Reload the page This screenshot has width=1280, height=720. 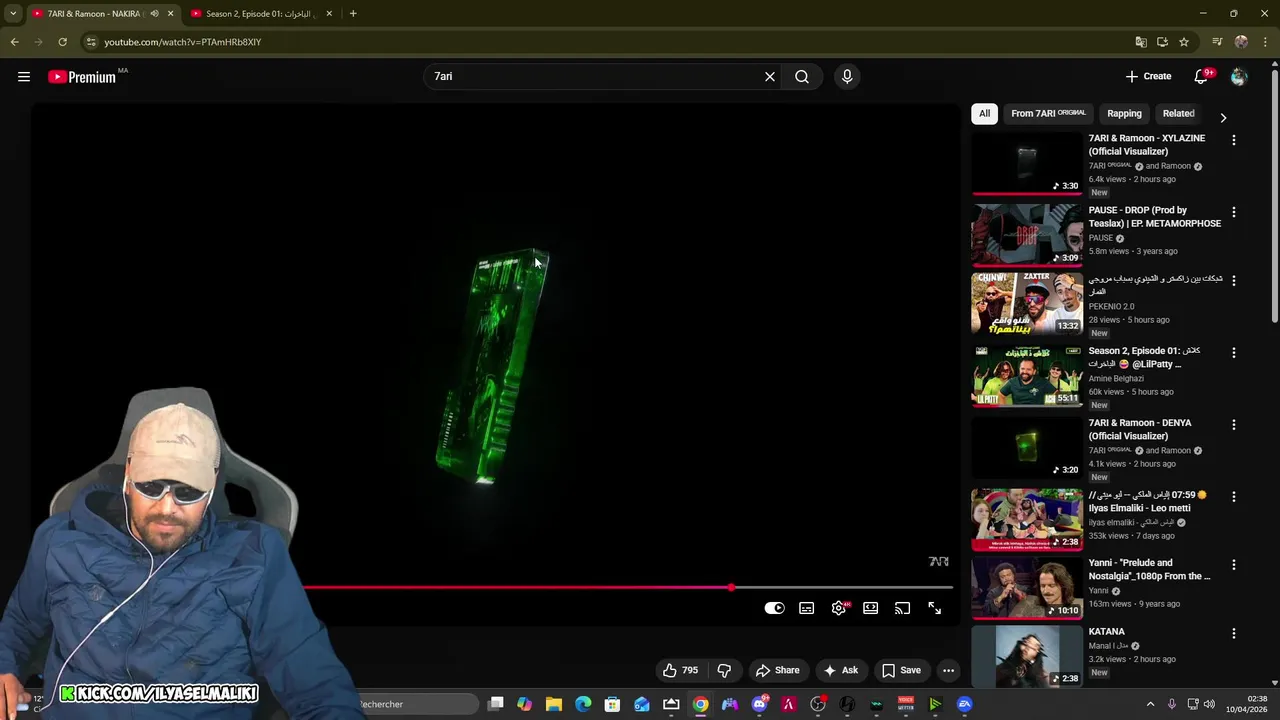(62, 42)
